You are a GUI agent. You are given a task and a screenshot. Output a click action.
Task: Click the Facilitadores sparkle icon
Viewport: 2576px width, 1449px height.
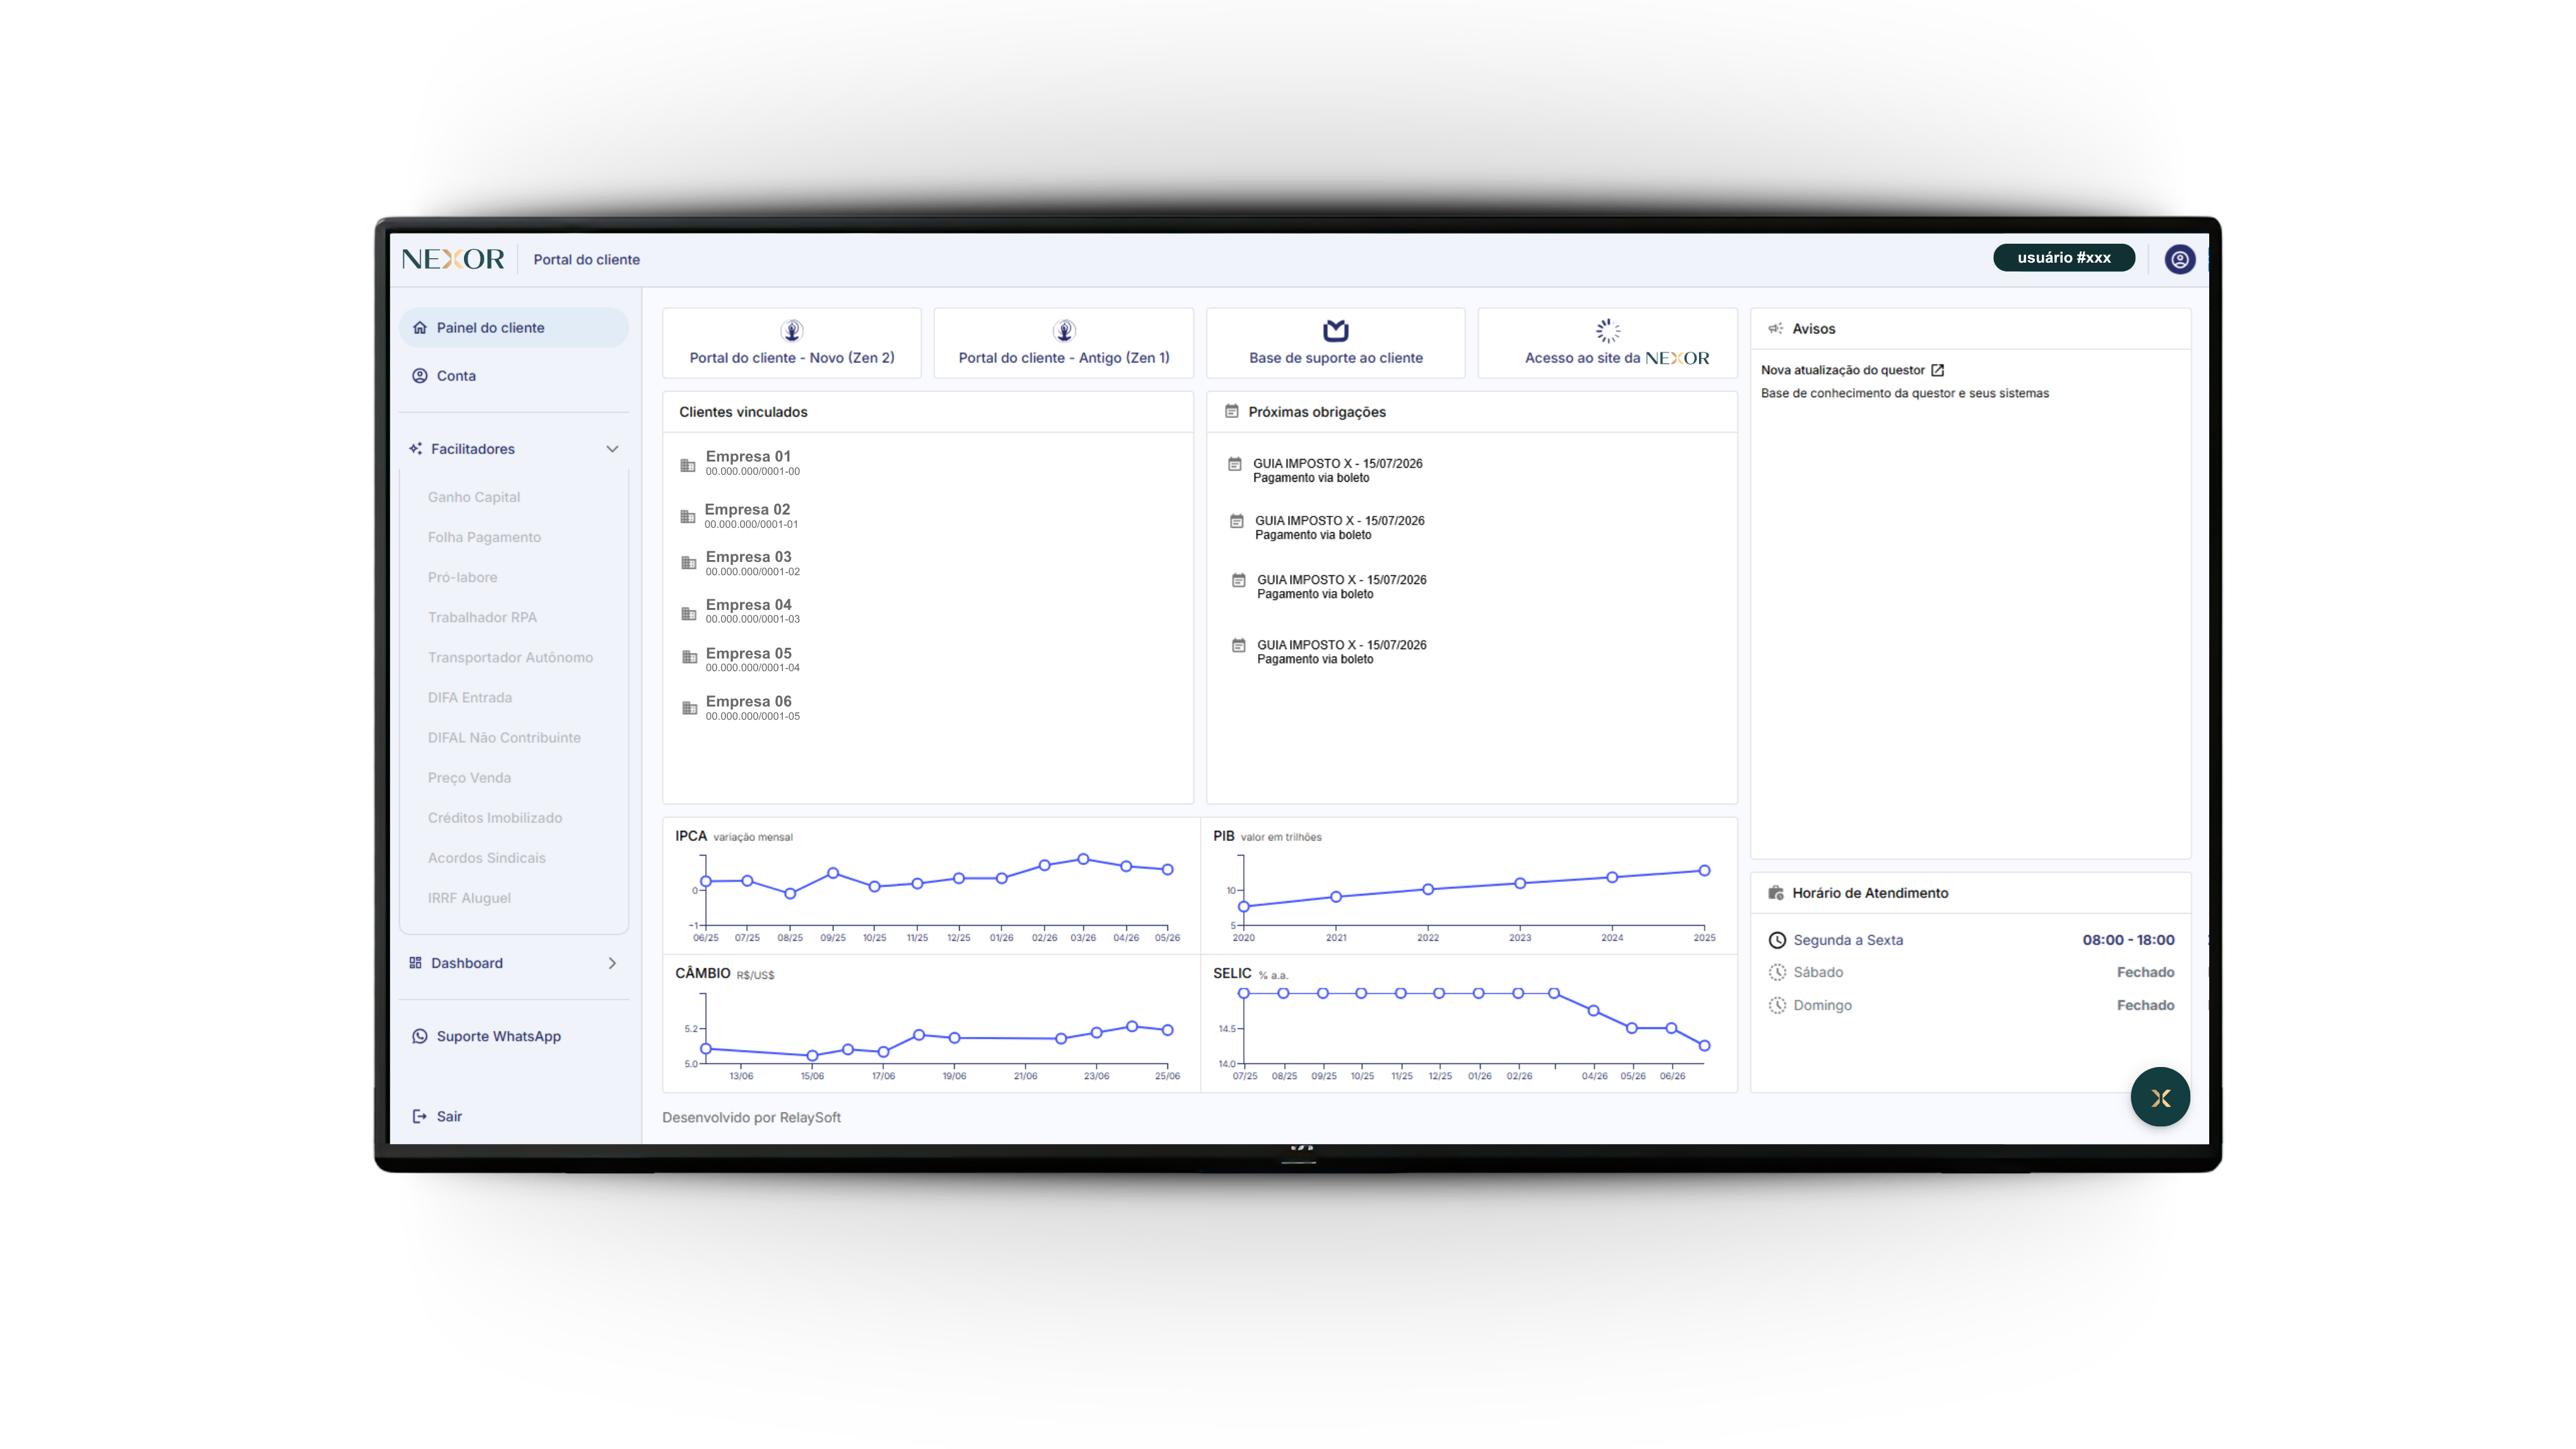pyautogui.click(x=415, y=449)
